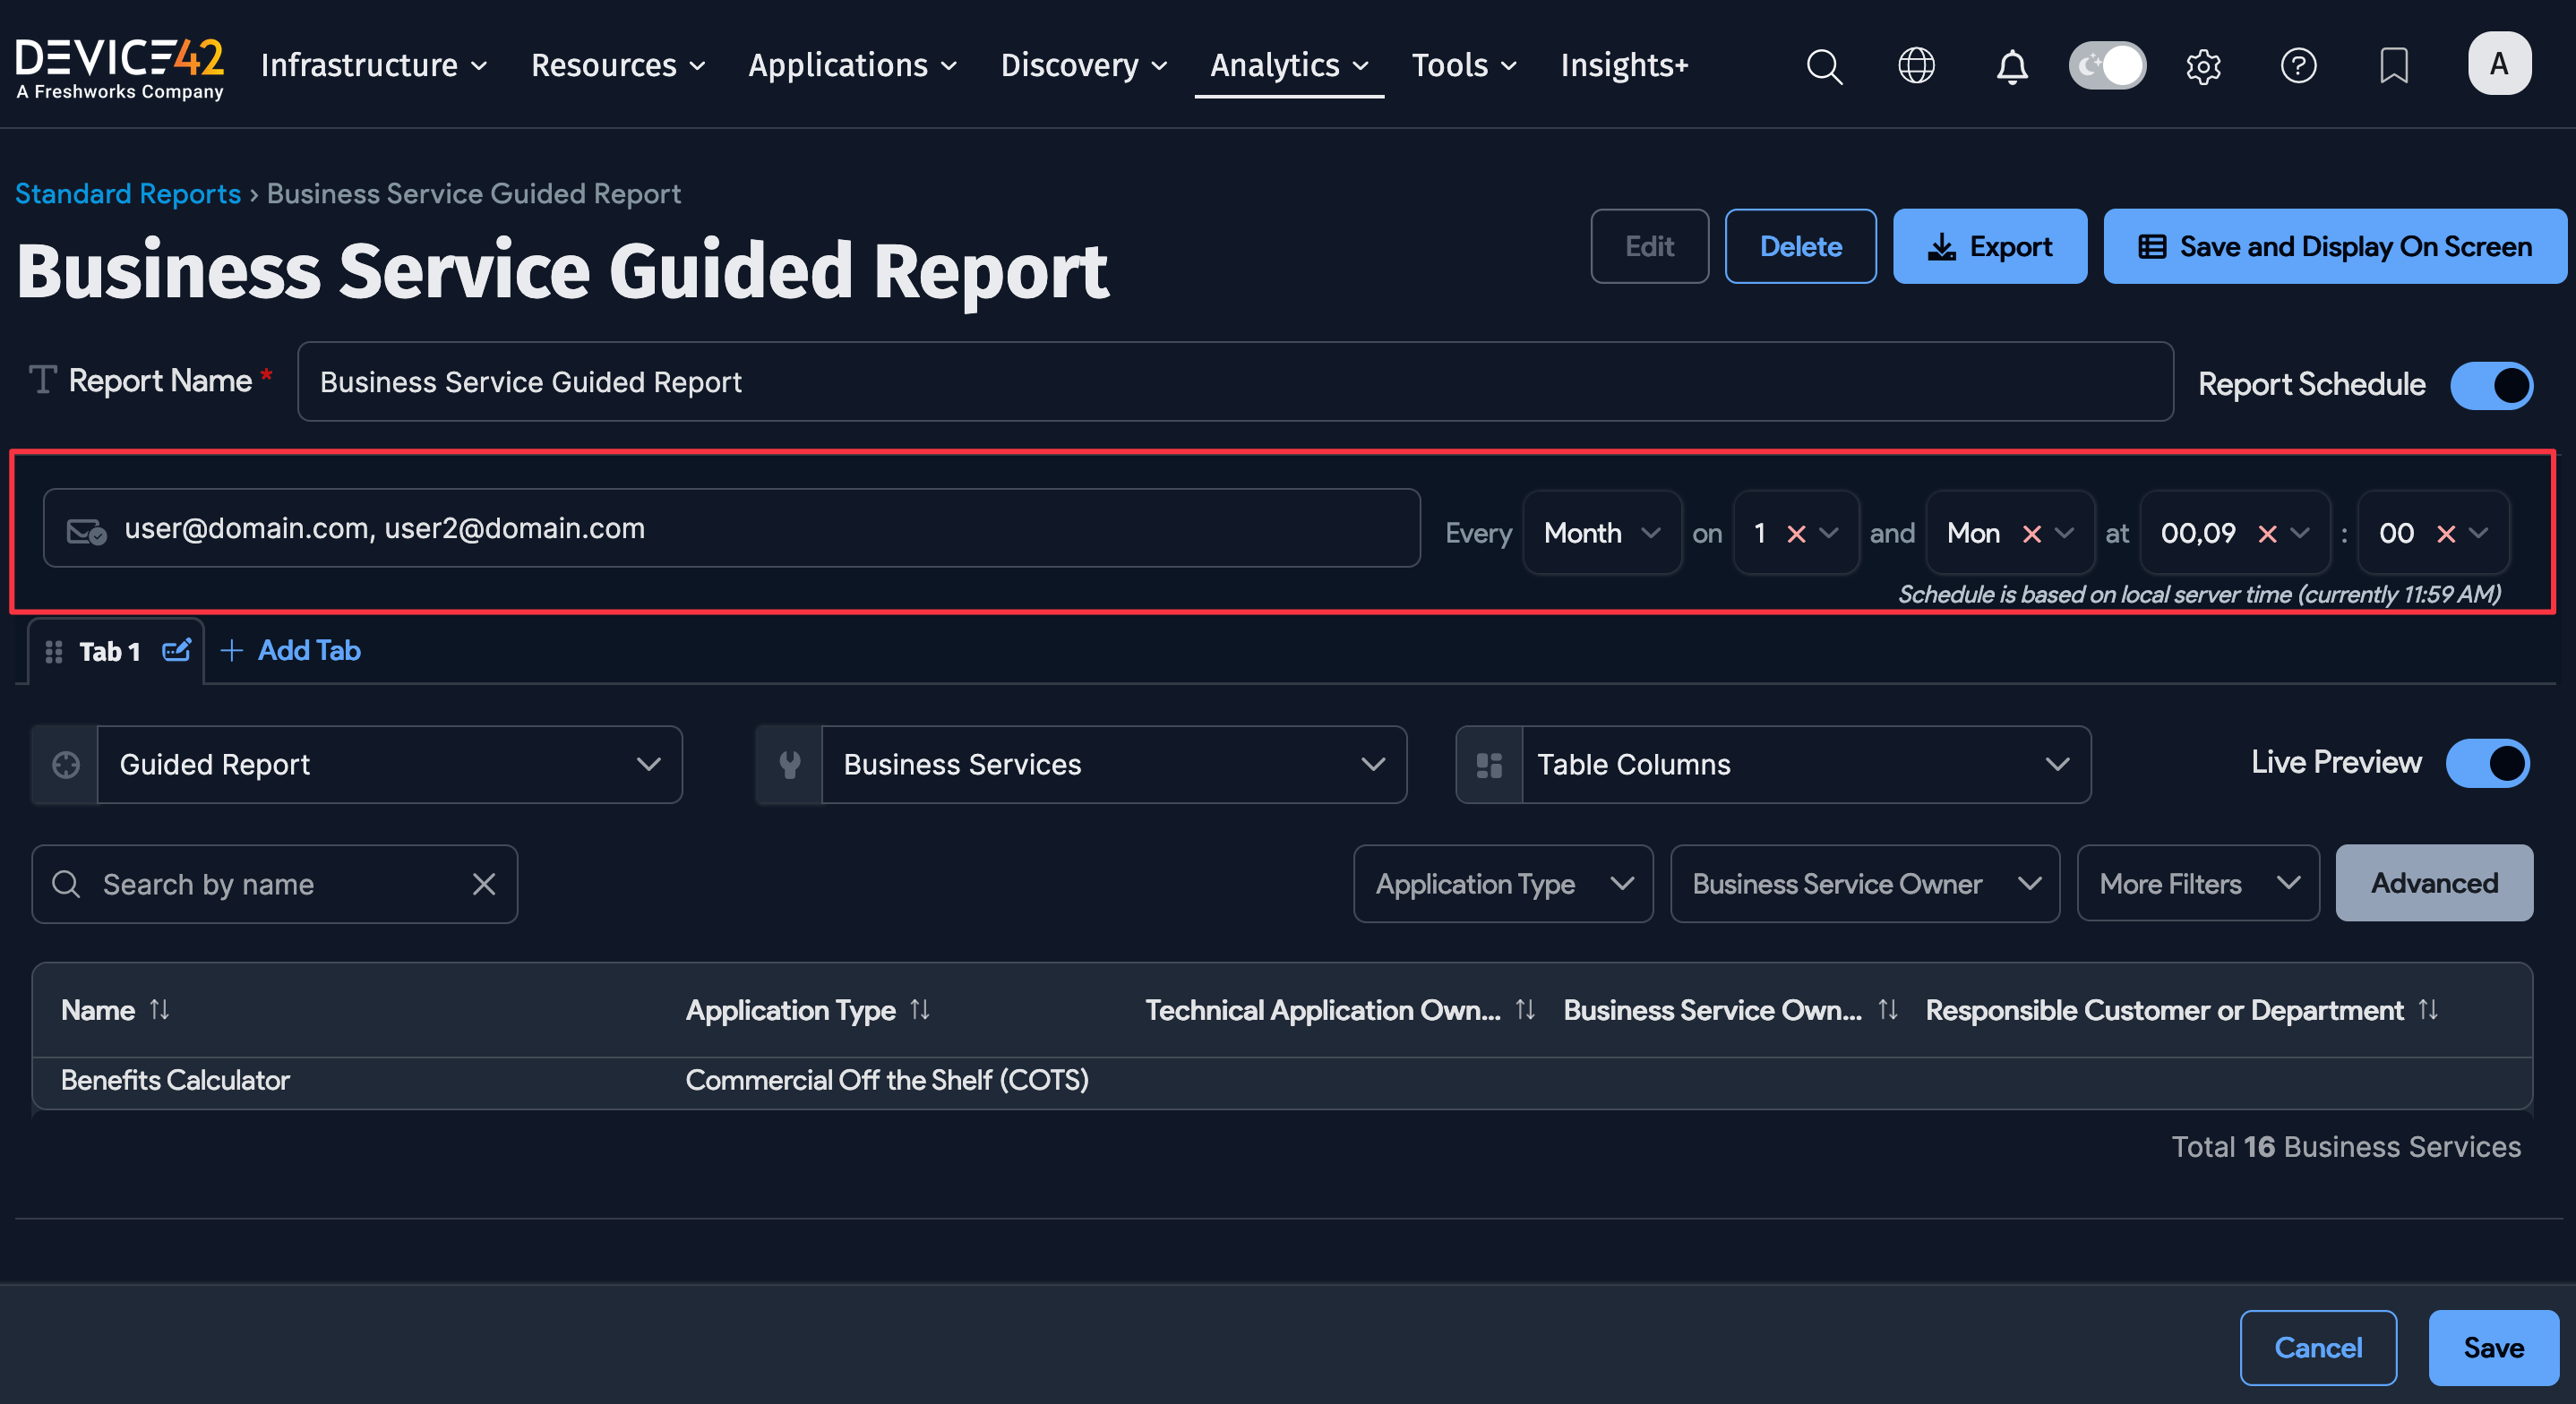Open the Business Service Owner filter

[1865, 884]
